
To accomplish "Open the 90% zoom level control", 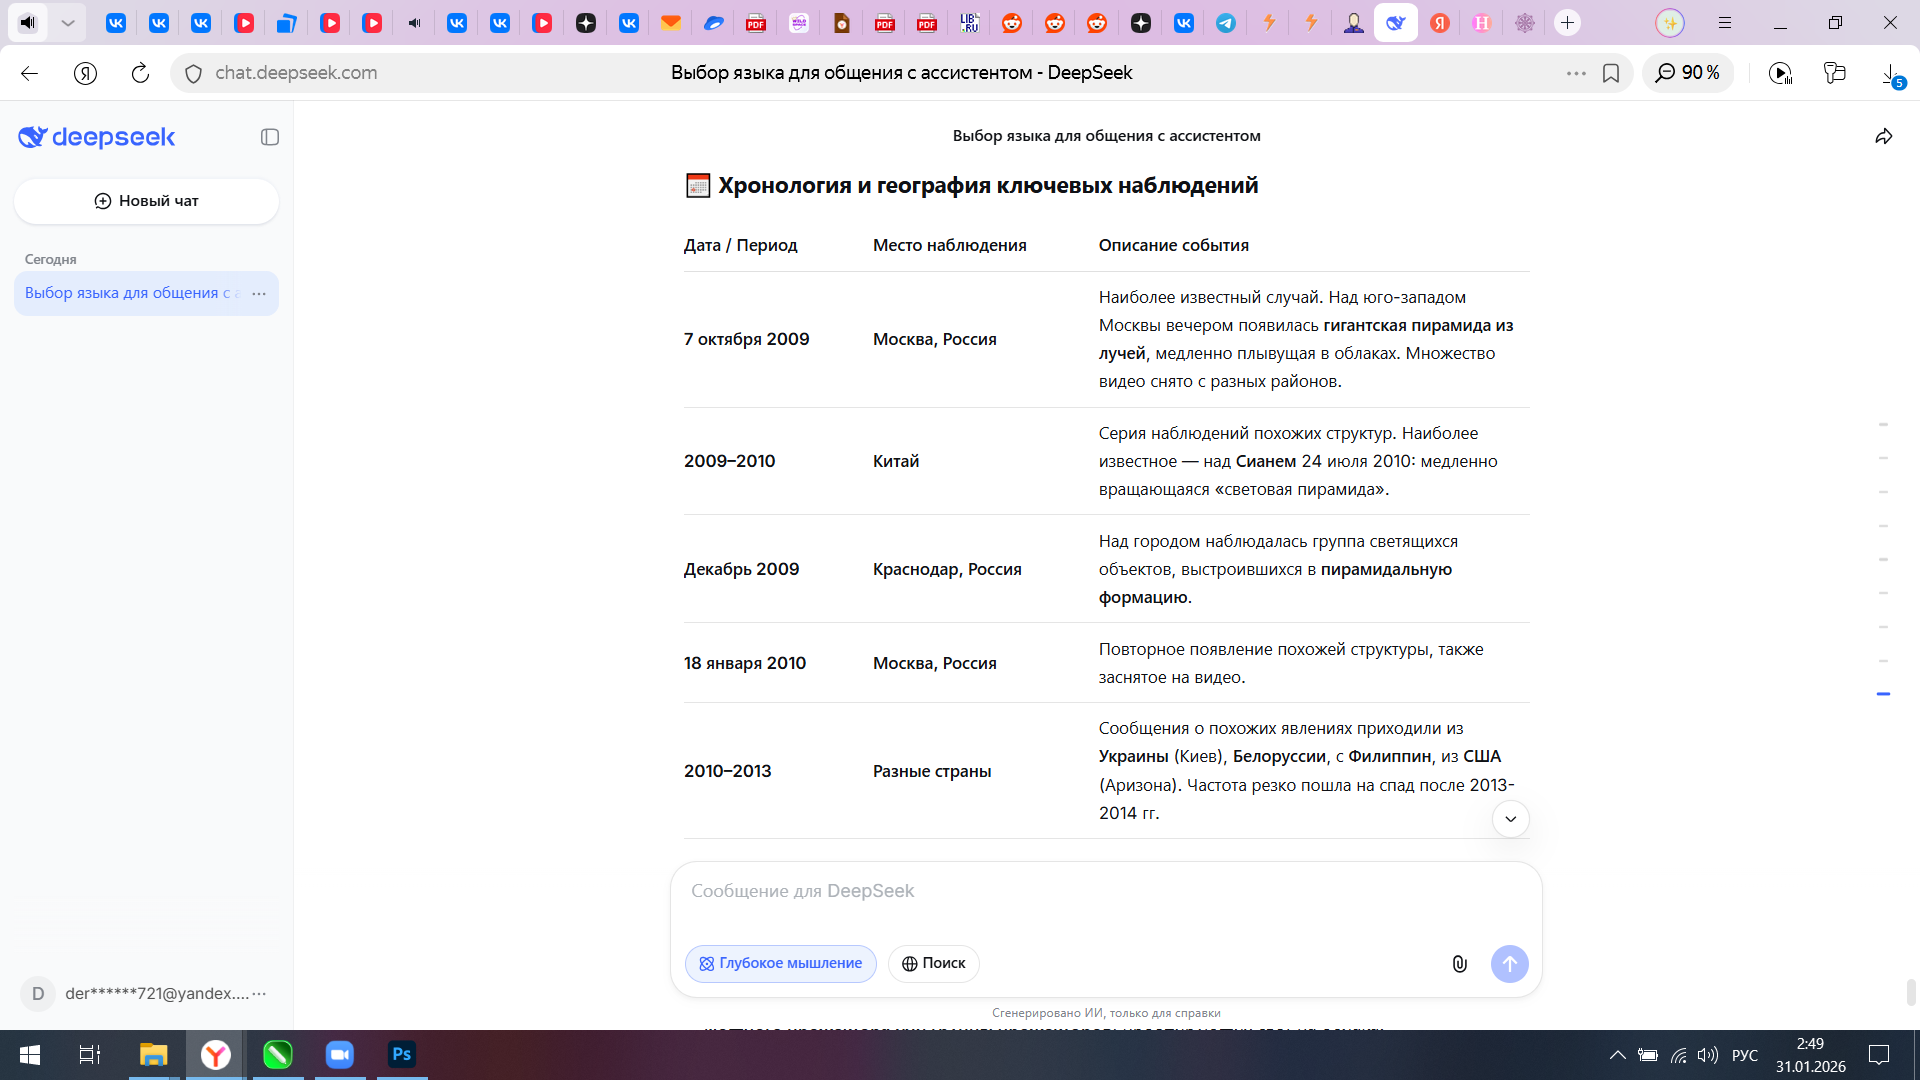I will tap(1688, 73).
